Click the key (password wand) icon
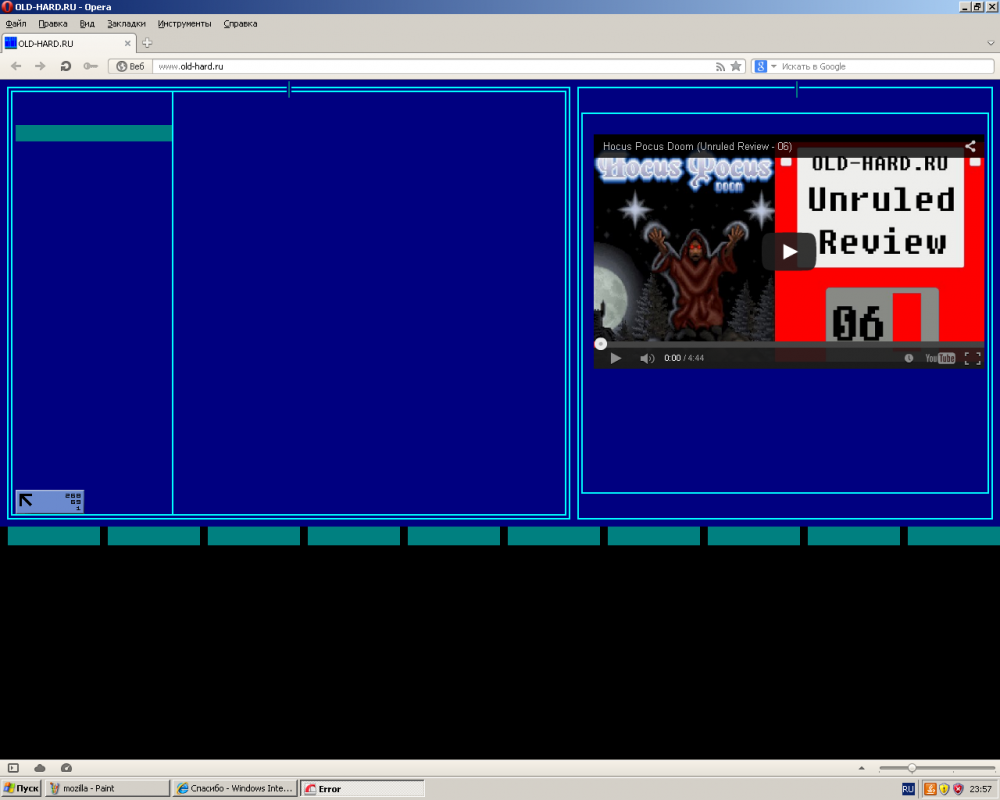The image size is (1000, 800). pos(90,66)
